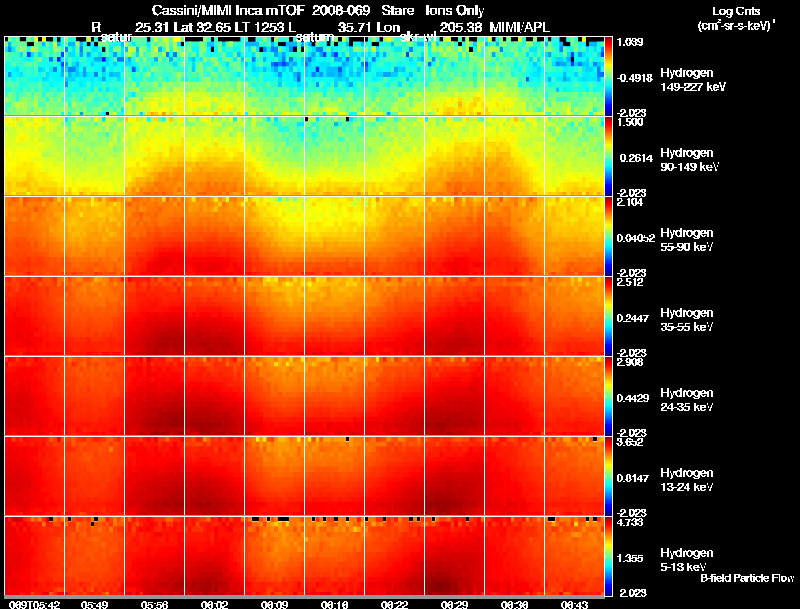Click the '06:22' time axis label

[x=394, y=605]
